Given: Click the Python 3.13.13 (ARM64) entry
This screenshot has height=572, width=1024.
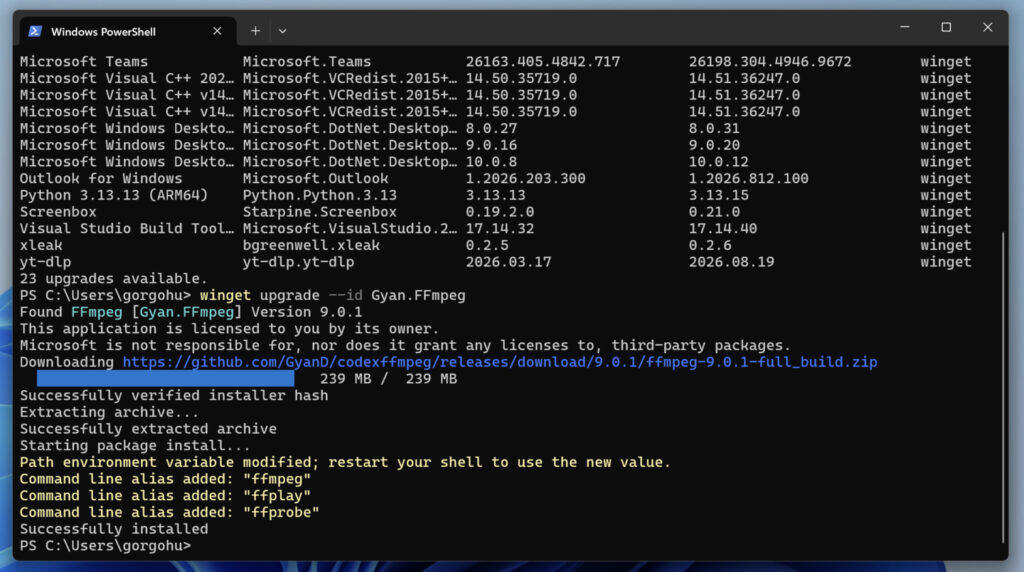Looking at the screenshot, I should [114, 195].
